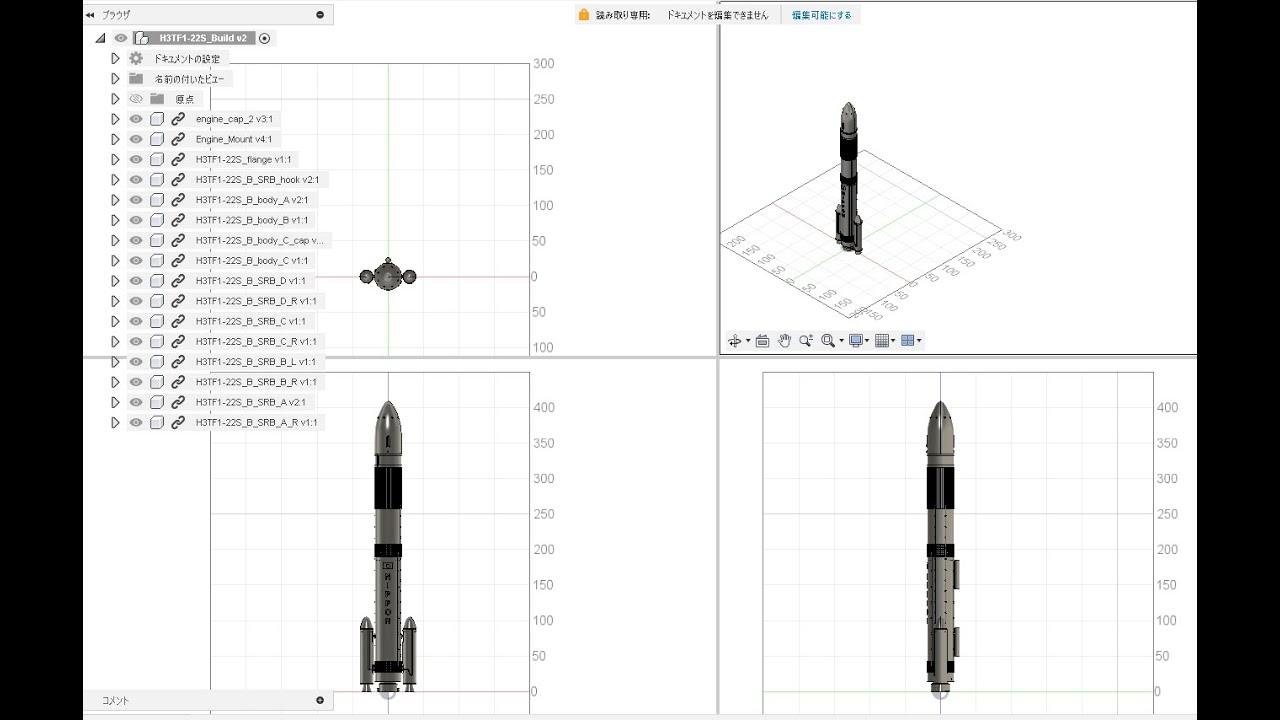
Task: Hide H3TF1-22S_B_body_C v1:1 component
Action: 136,260
